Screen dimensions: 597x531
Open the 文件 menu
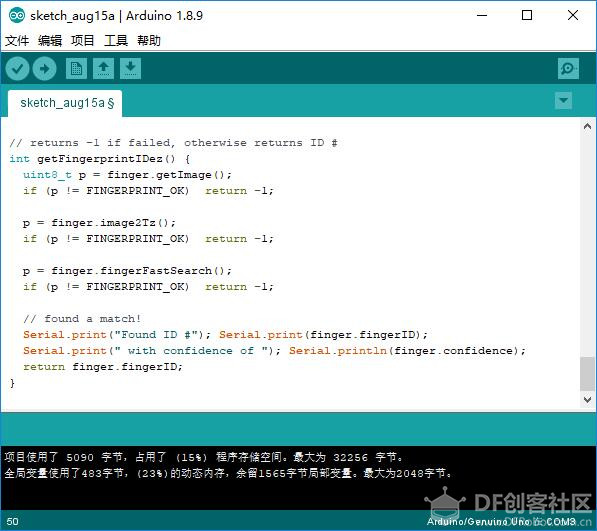17,40
